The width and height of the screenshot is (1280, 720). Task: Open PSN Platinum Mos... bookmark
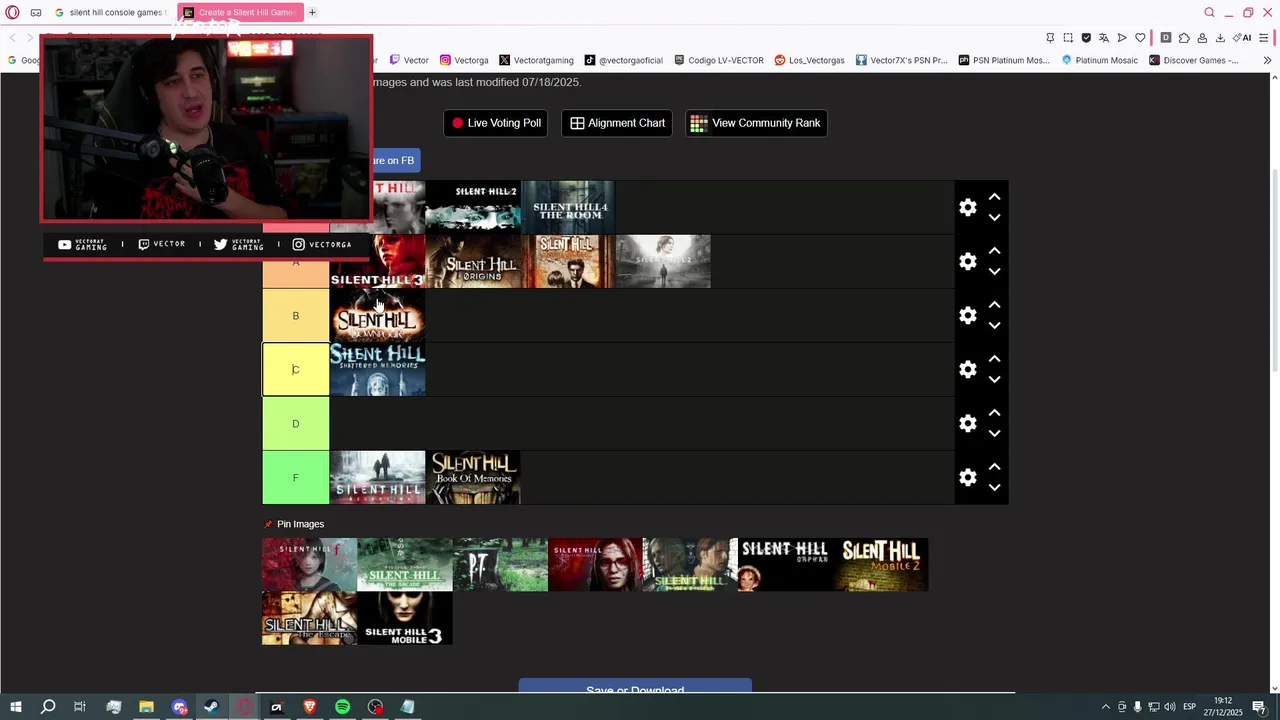(1004, 60)
